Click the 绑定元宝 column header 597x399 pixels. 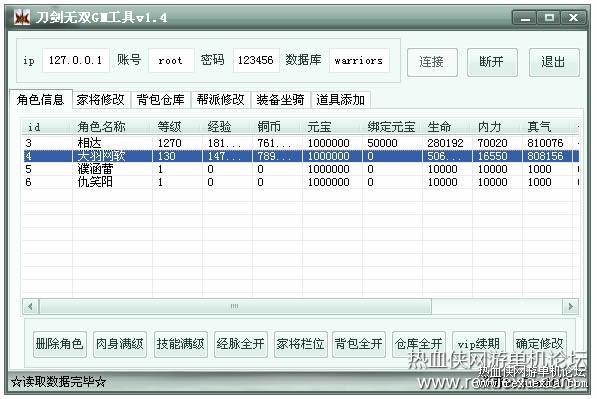[x=392, y=127]
